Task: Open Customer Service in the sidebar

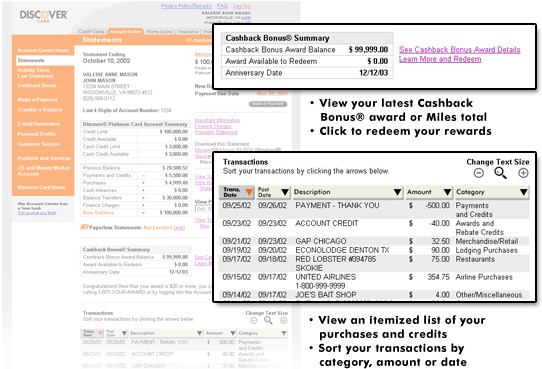Action: click(38, 144)
